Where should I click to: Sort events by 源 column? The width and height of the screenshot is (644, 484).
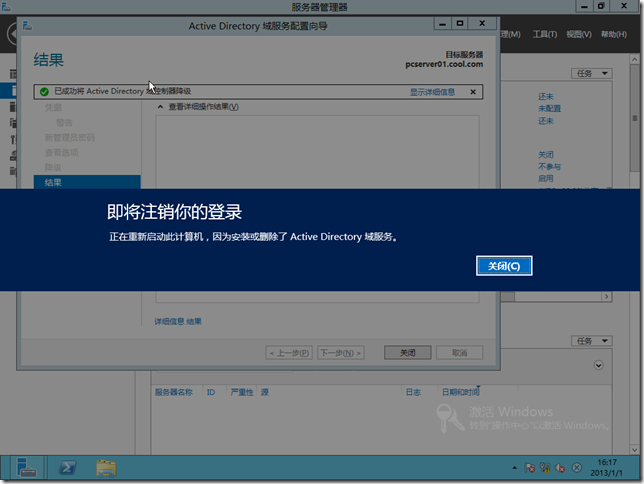[264, 392]
